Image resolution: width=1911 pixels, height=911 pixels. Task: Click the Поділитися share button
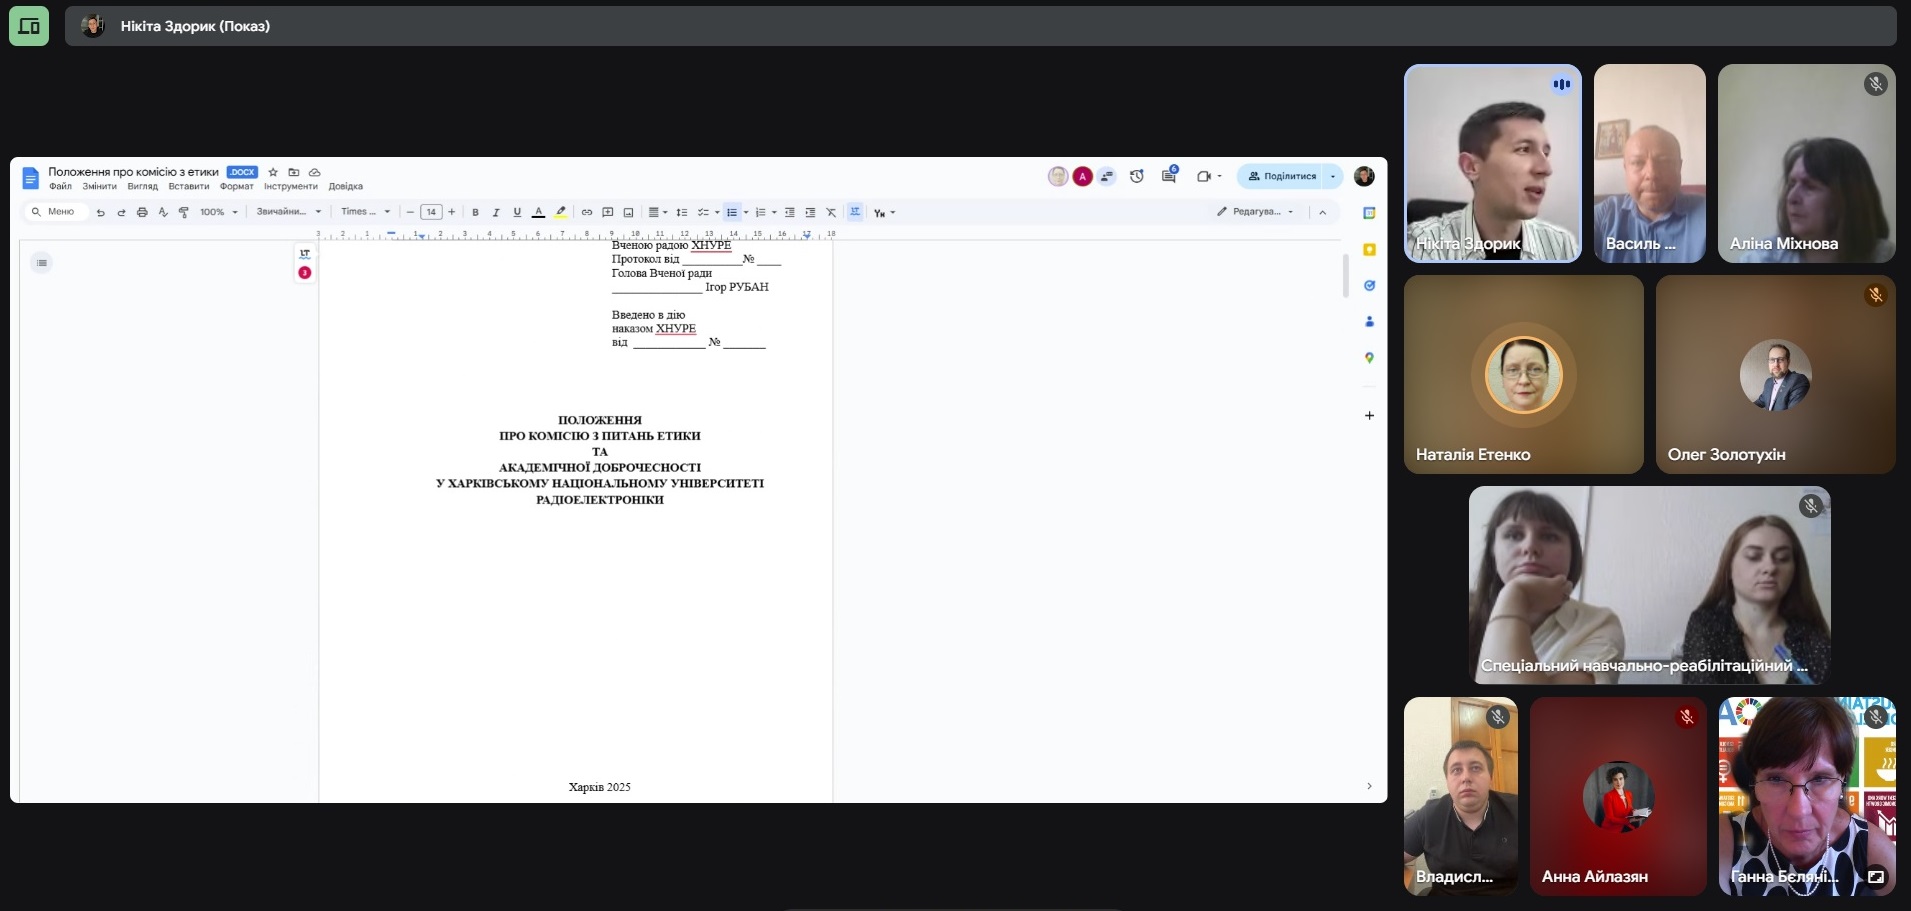(1282, 176)
